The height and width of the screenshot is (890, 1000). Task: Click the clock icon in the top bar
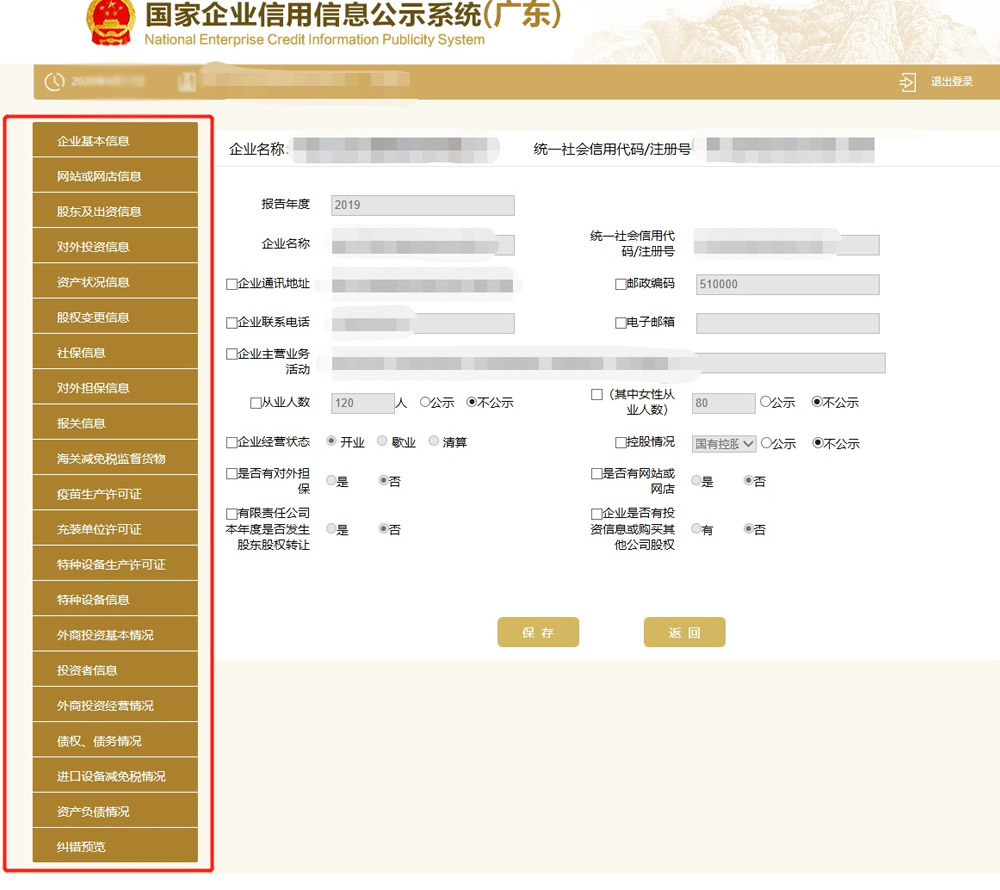pos(55,82)
